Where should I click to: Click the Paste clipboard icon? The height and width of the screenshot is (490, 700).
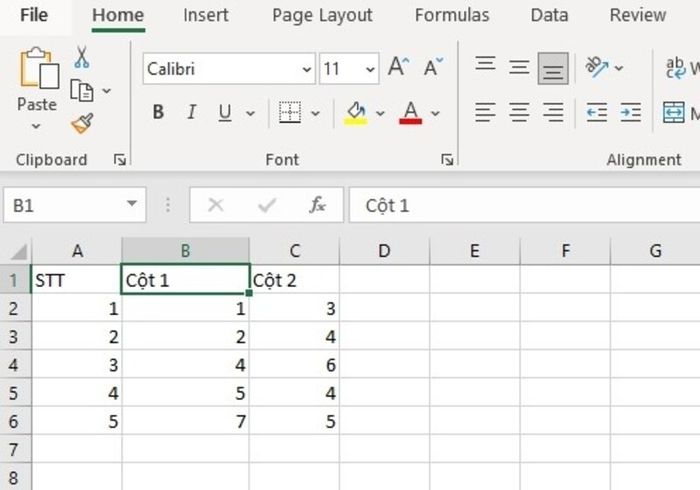pyautogui.click(x=38, y=68)
